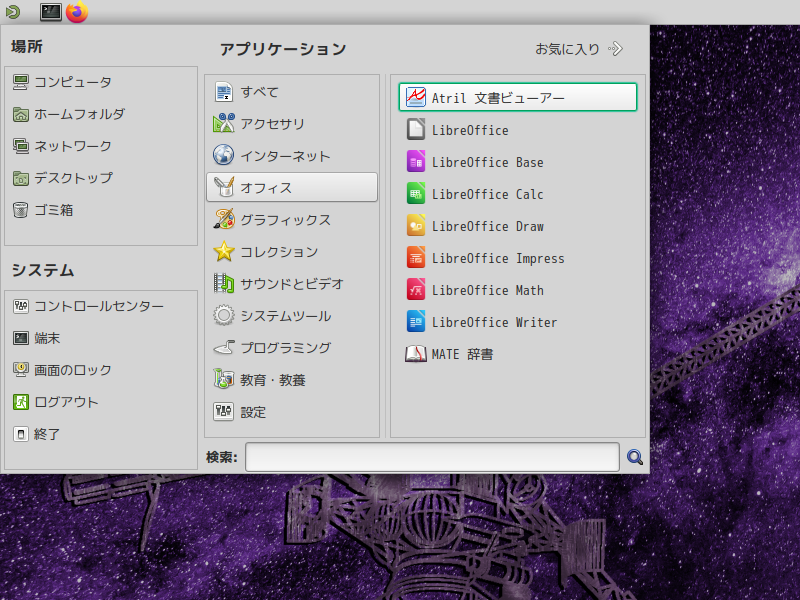Launch Firefox from the top panel
Viewport: 800px width, 600px height.
[x=77, y=12]
